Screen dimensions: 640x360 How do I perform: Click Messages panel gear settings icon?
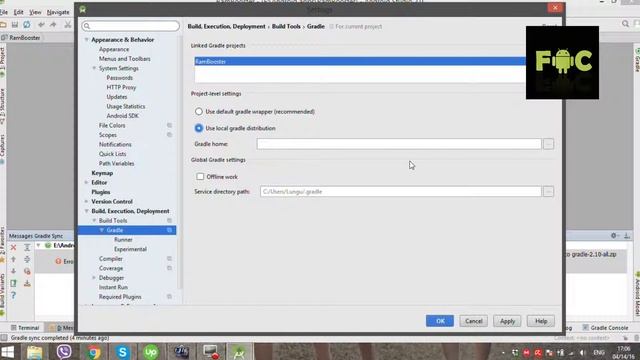click(x=613, y=236)
